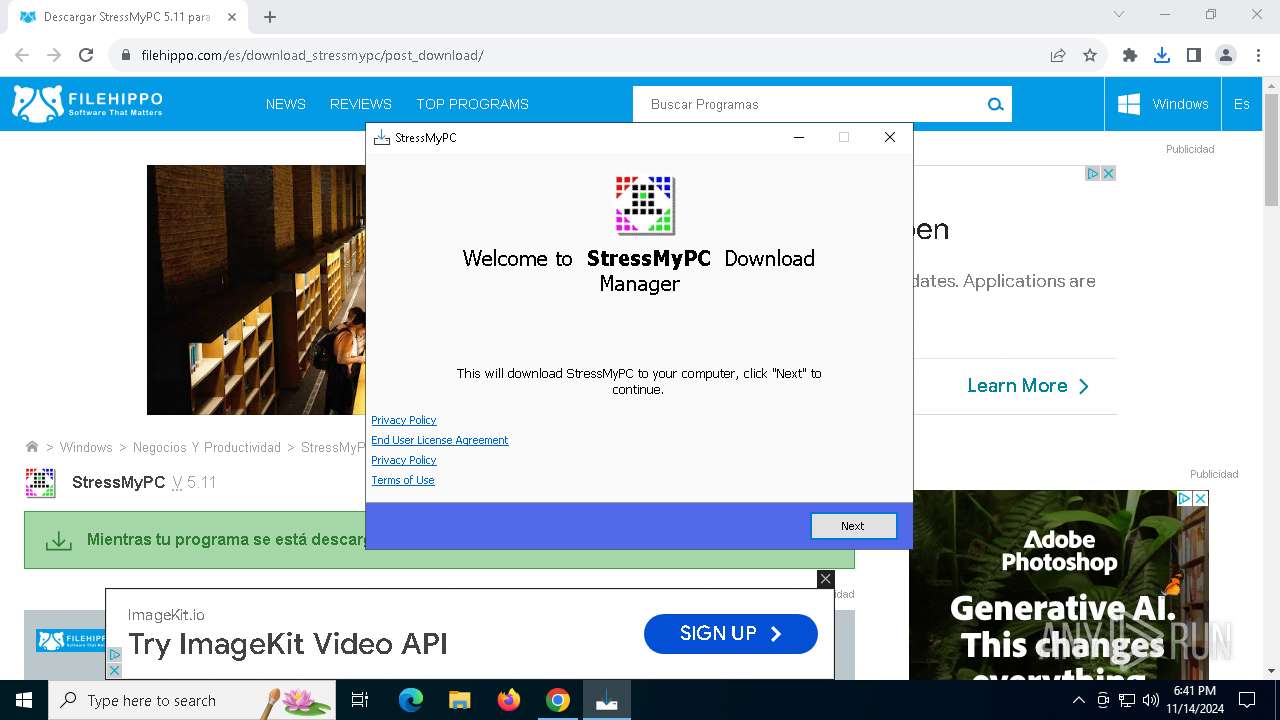Viewport: 1280px width, 720px height.
Task: Open StressMyPC downloader taskbar icon
Action: [x=607, y=700]
